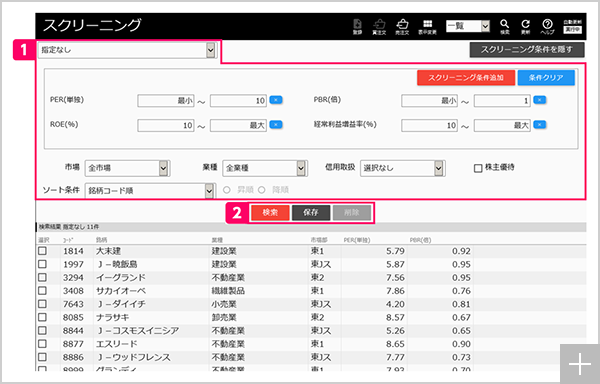Click スクリーニング条件を隠す button
The height and width of the screenshot is (384, 600).
(x=527, y=50)
